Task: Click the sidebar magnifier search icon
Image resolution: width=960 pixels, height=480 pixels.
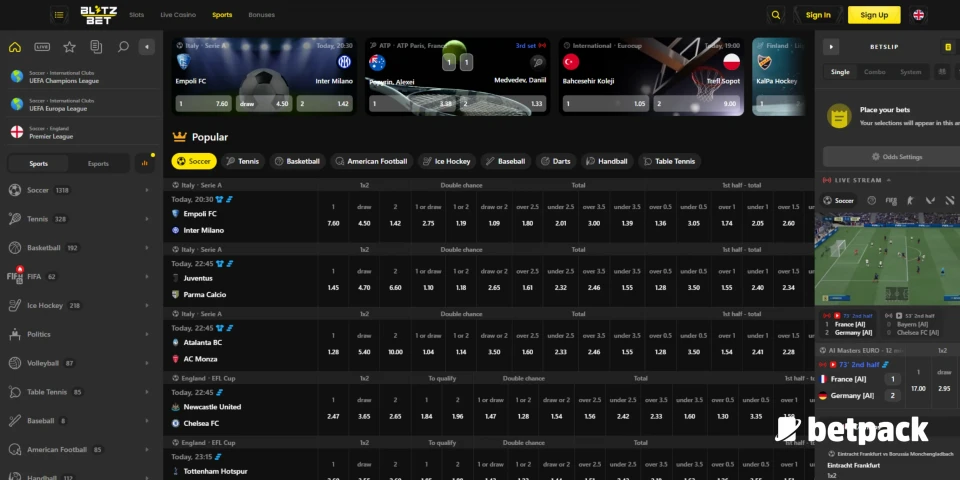Action: [x=123, y=47]
